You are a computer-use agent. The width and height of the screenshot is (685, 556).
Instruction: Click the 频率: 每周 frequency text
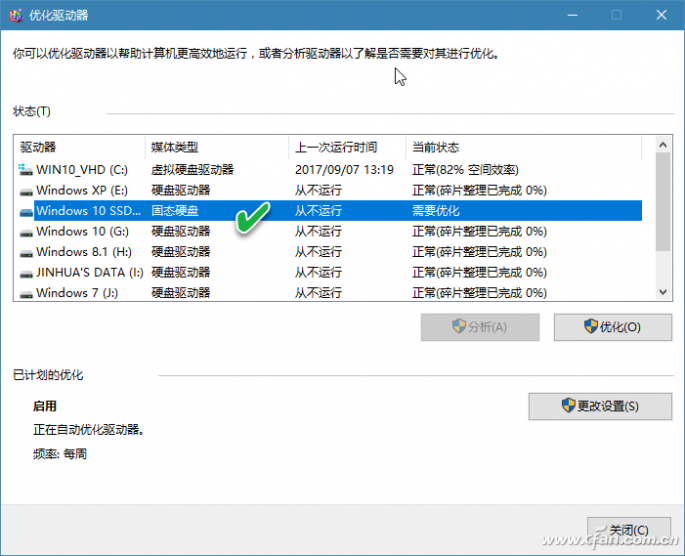click(x=60, y=454)
